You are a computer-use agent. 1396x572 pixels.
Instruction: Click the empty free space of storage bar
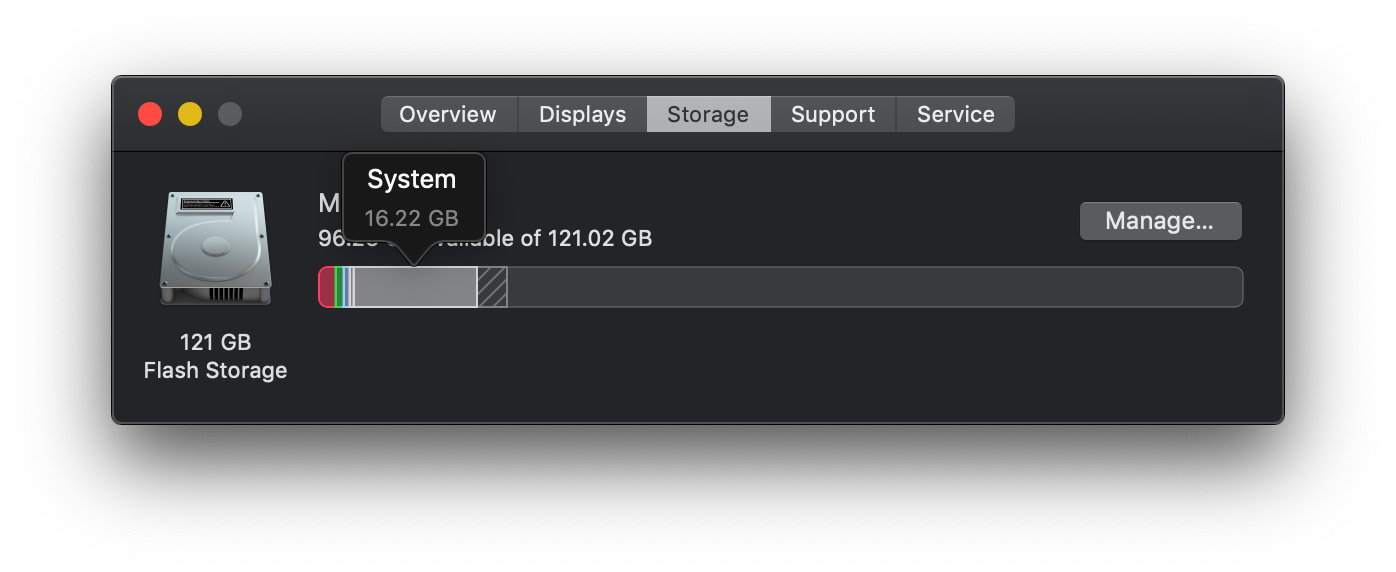click(x=875, y=287)
